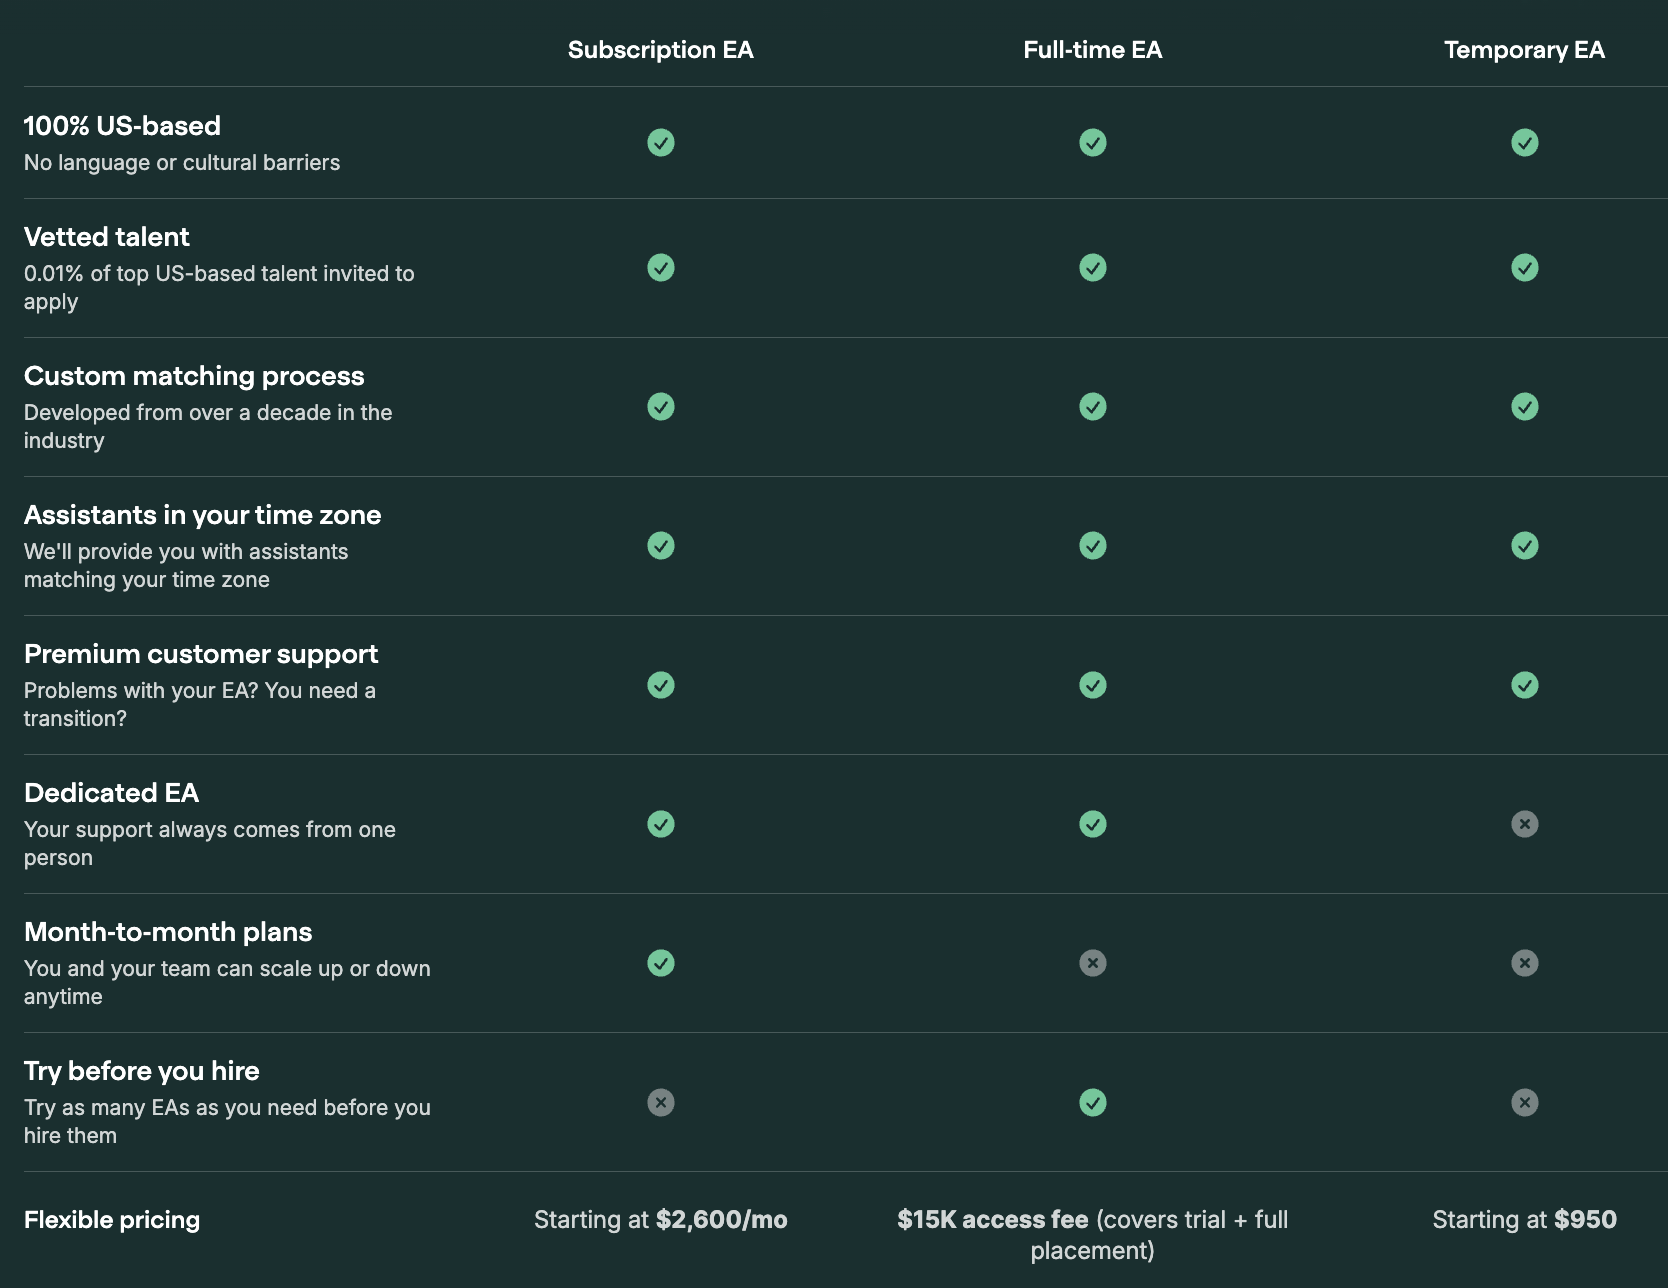Click Full-time EA checkmark for Vetted talent
Viewport: 1668px width, 1288px height.
coord(1092,268)
